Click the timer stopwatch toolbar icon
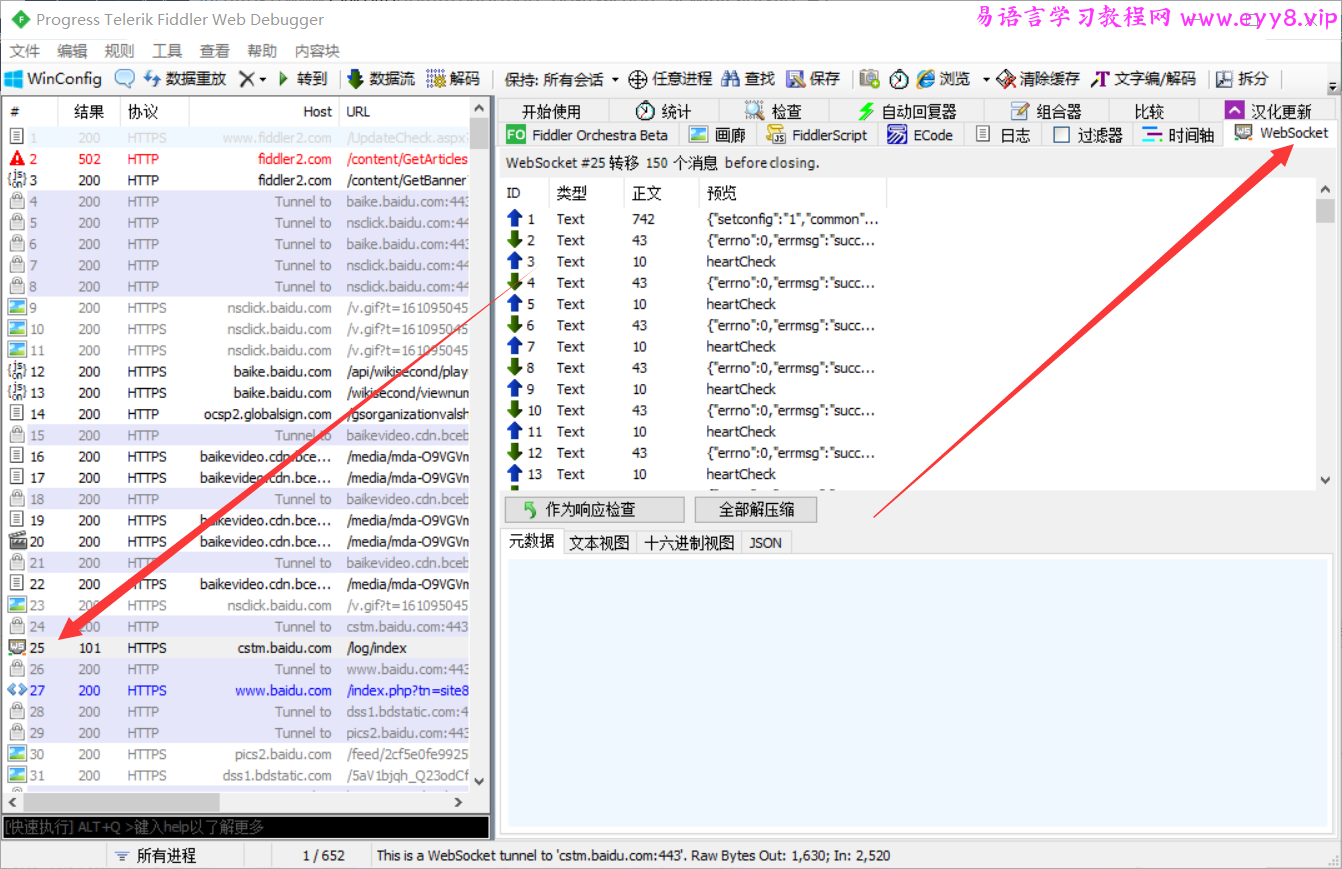1342x869 pixels. click(899, 79)
